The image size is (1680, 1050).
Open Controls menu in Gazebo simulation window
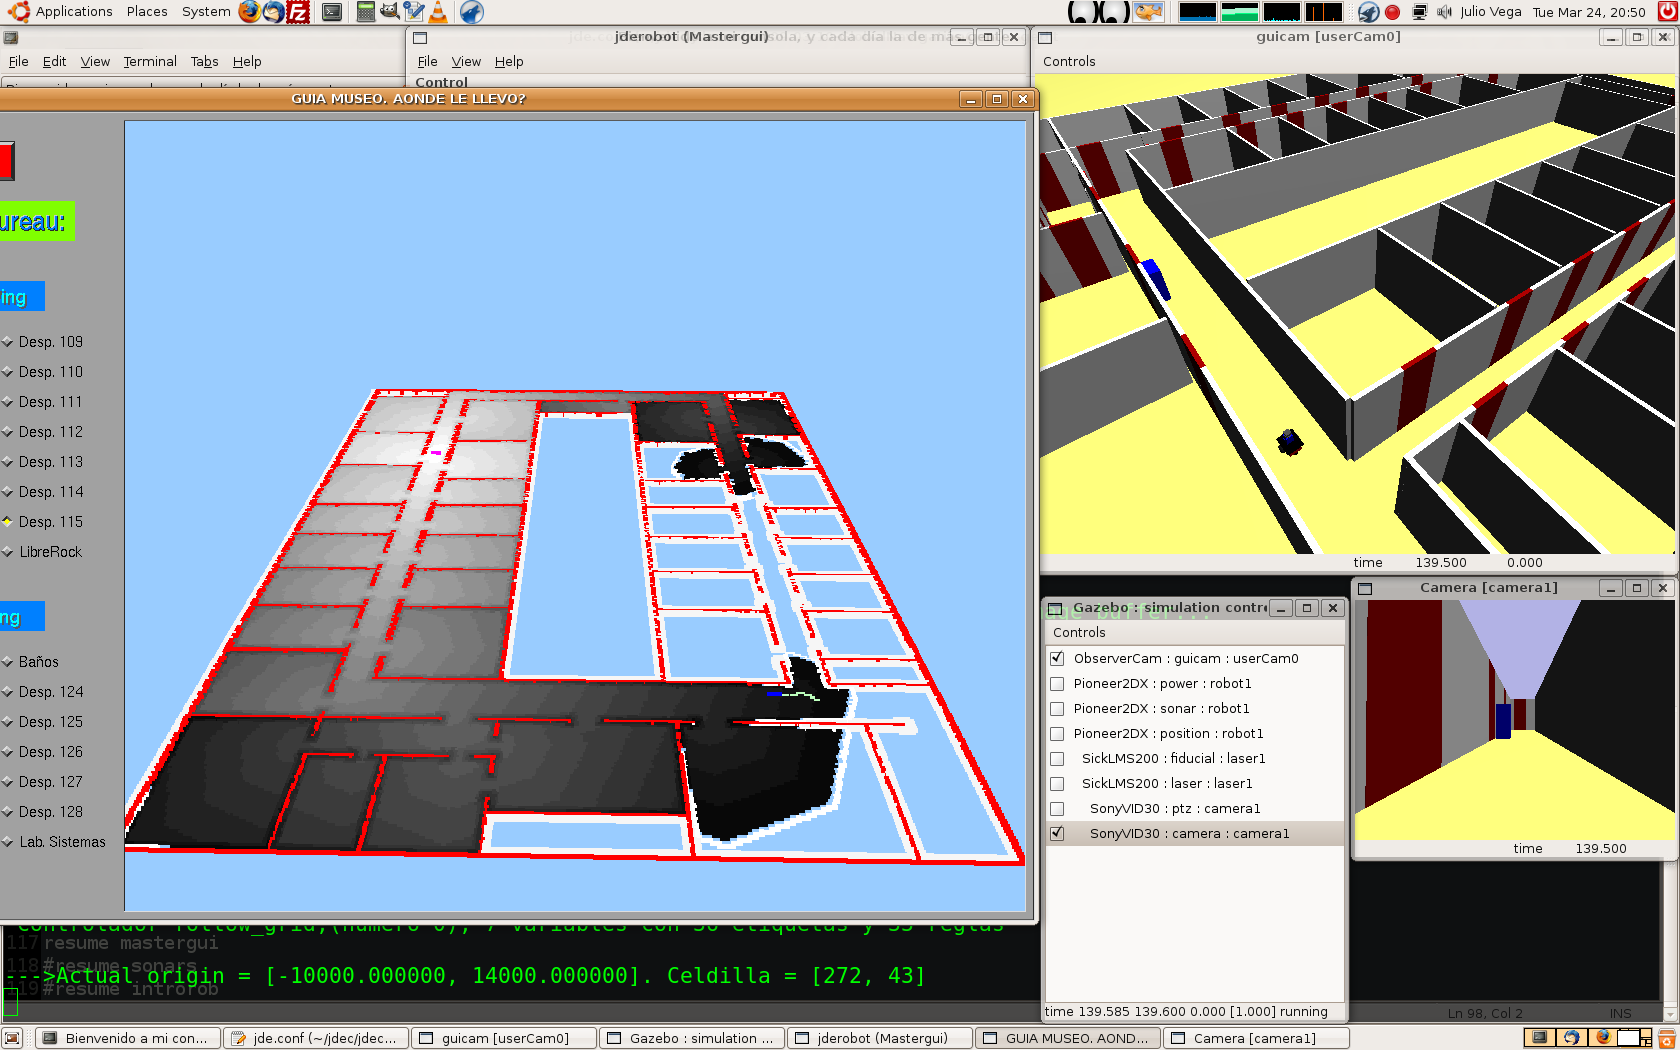[1079, 633]
